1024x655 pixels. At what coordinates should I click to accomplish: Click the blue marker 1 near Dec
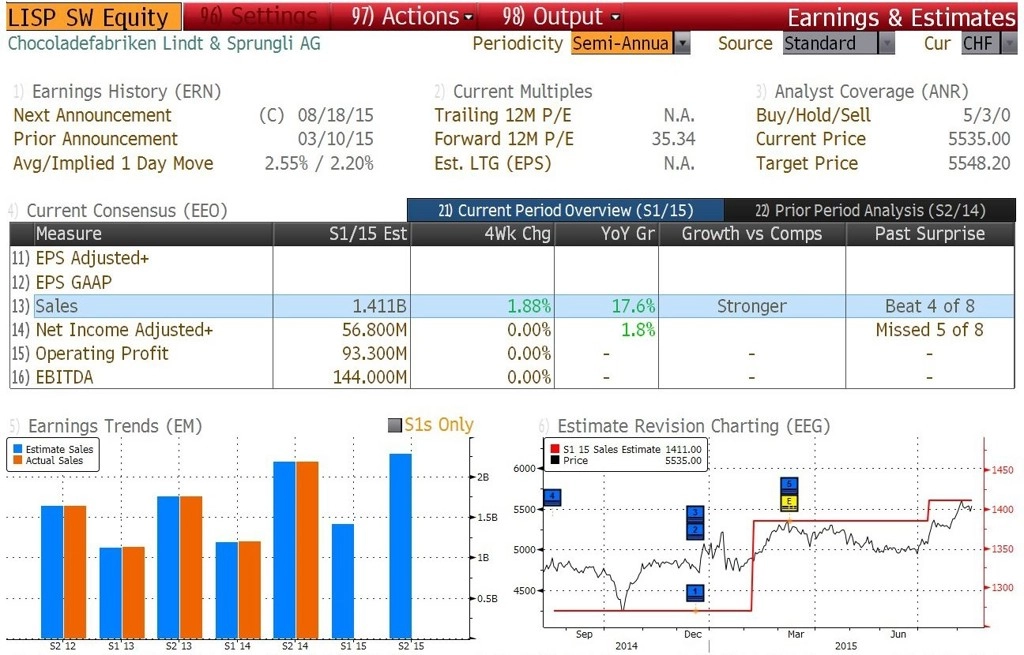695,592
